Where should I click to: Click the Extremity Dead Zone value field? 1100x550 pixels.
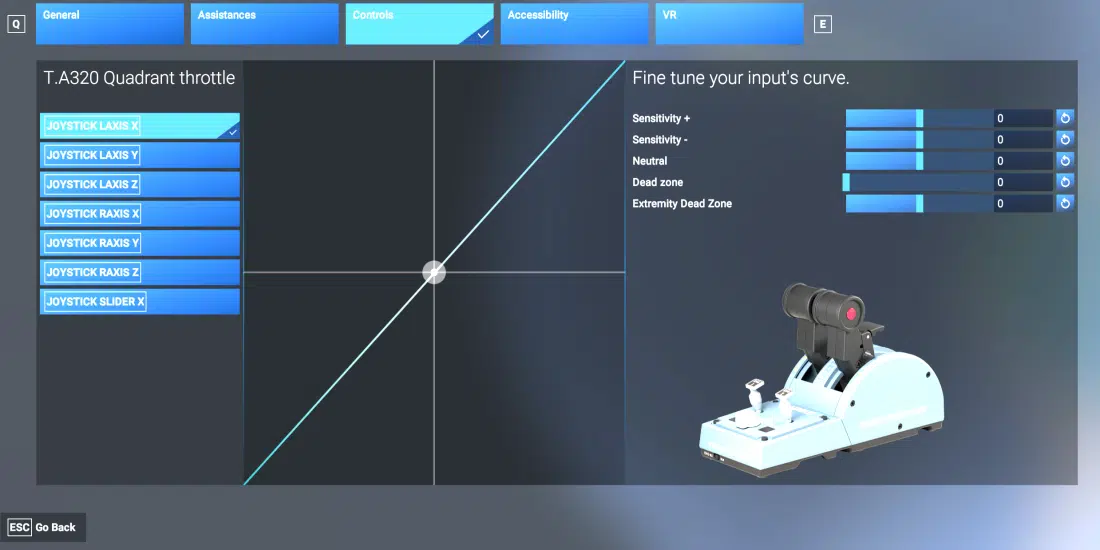pos(1023,204)
